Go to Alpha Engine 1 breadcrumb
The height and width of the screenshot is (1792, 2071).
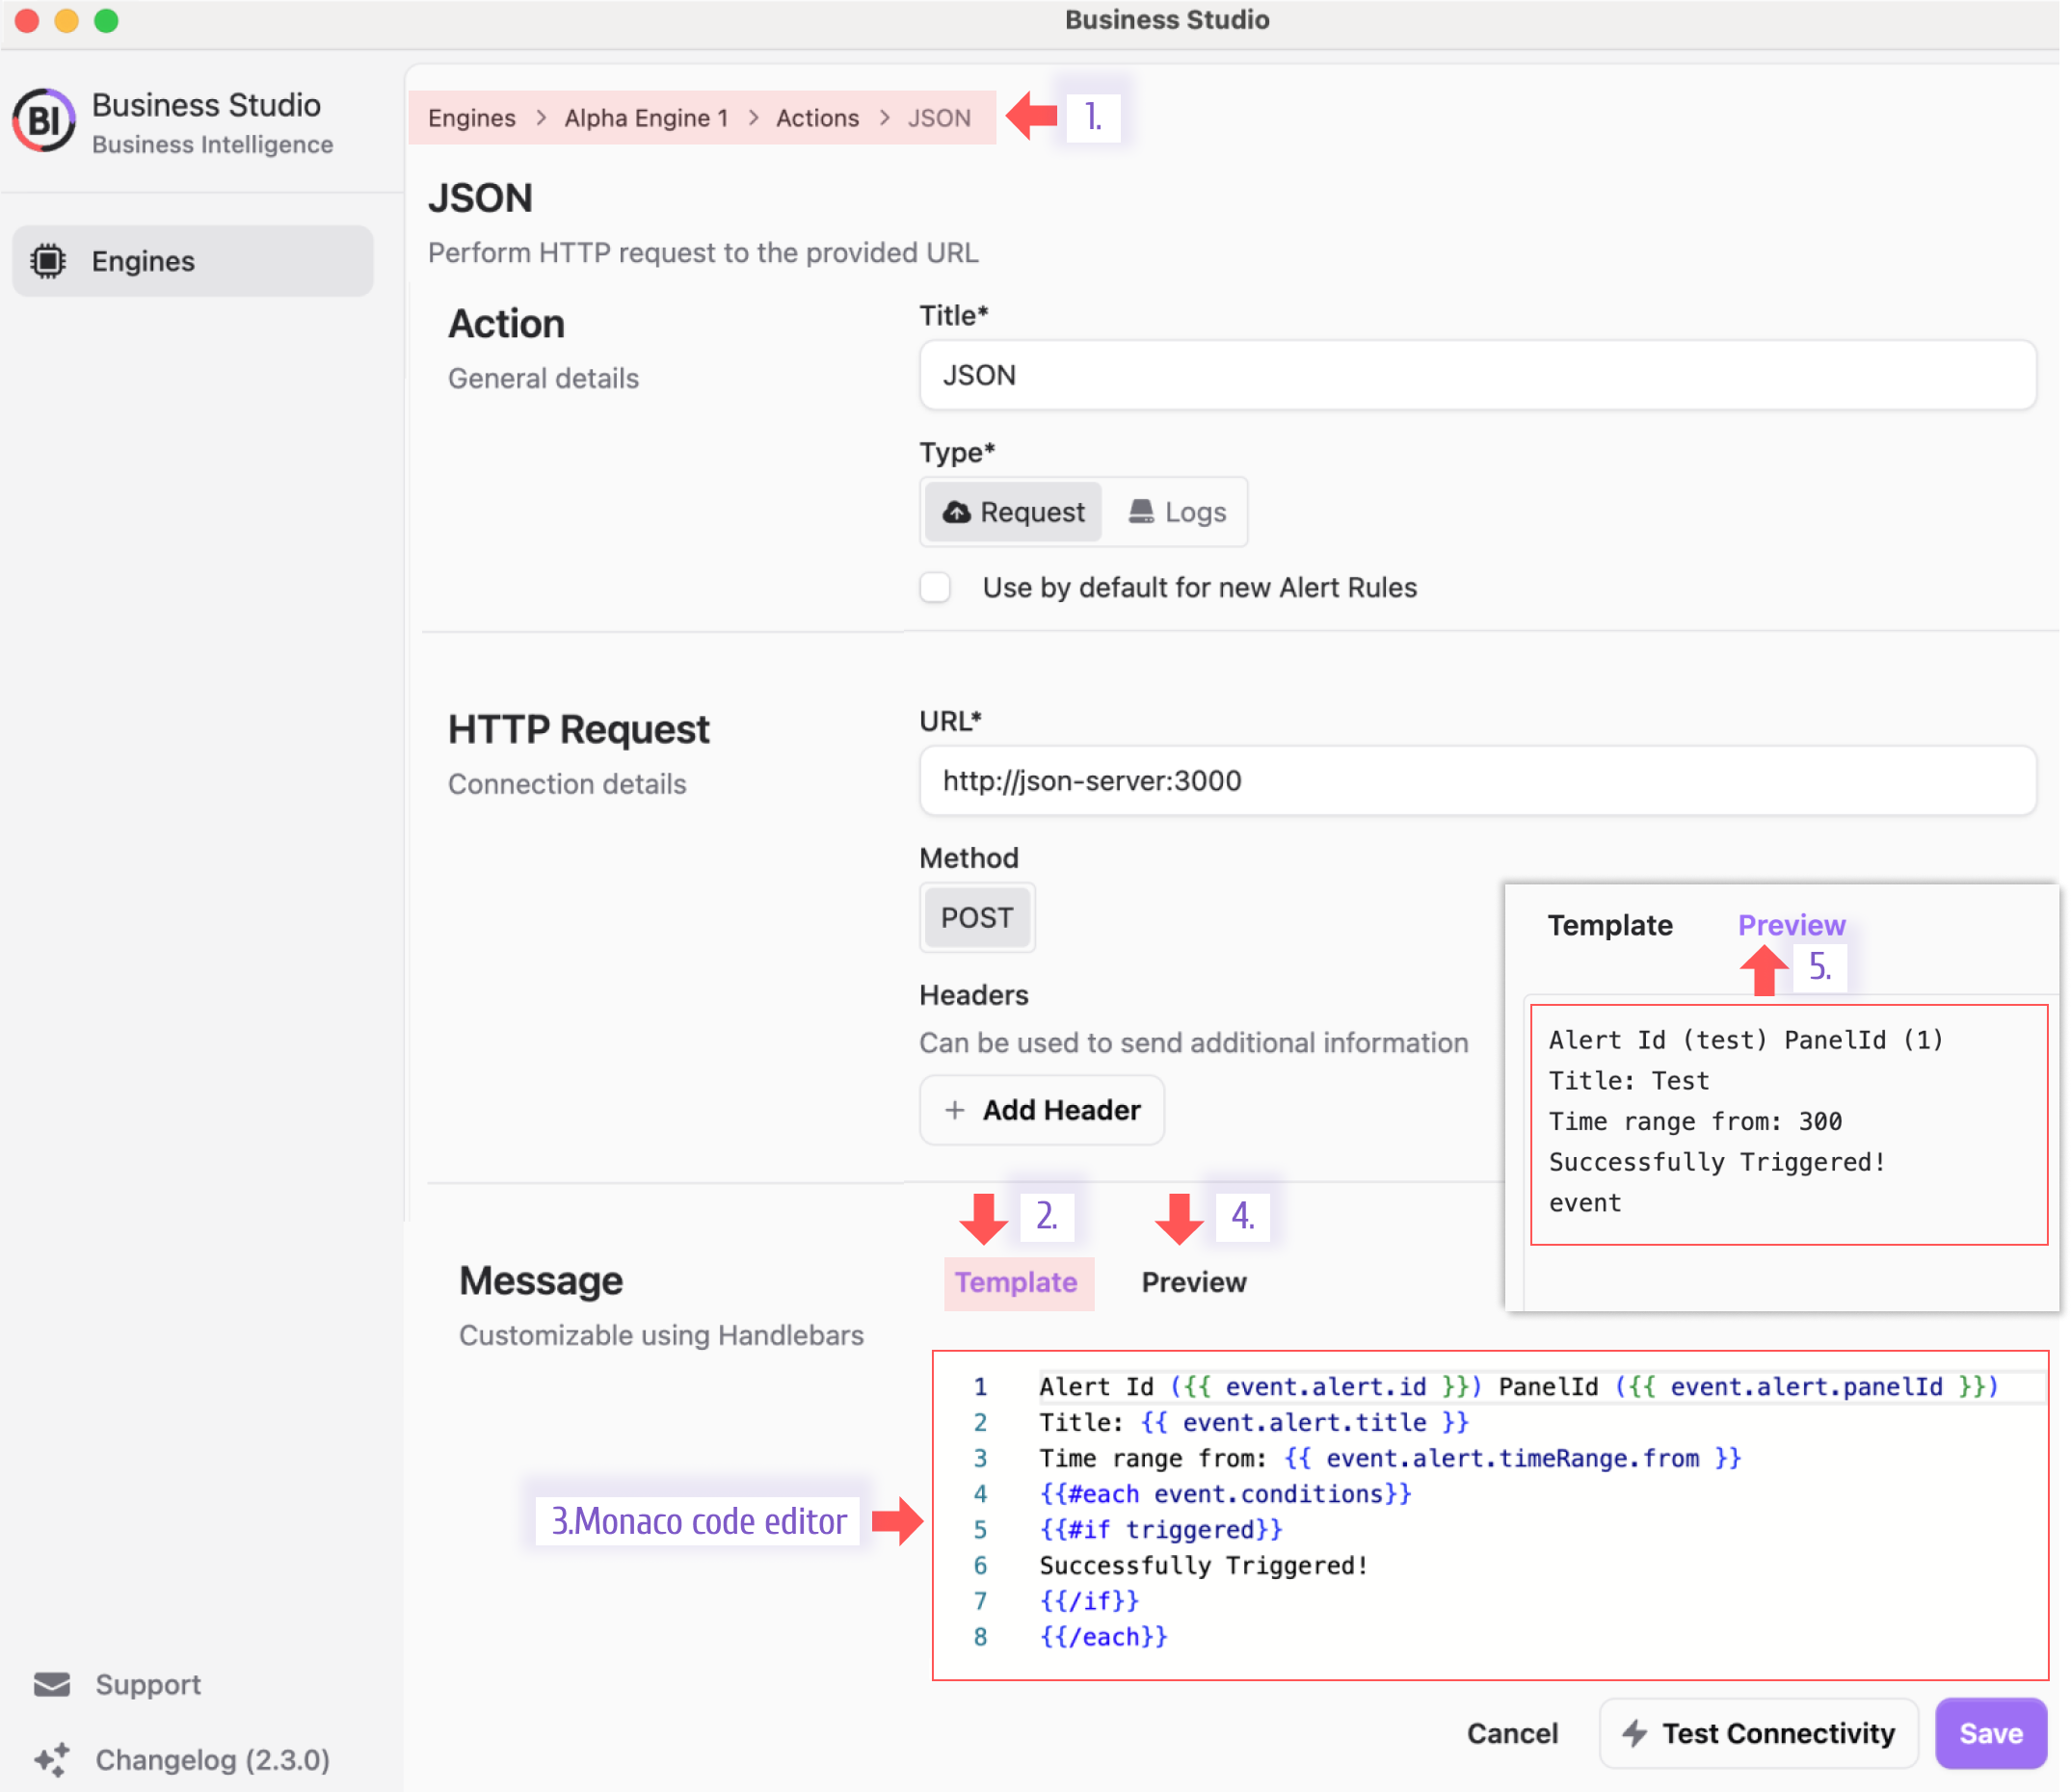[646, 118]
